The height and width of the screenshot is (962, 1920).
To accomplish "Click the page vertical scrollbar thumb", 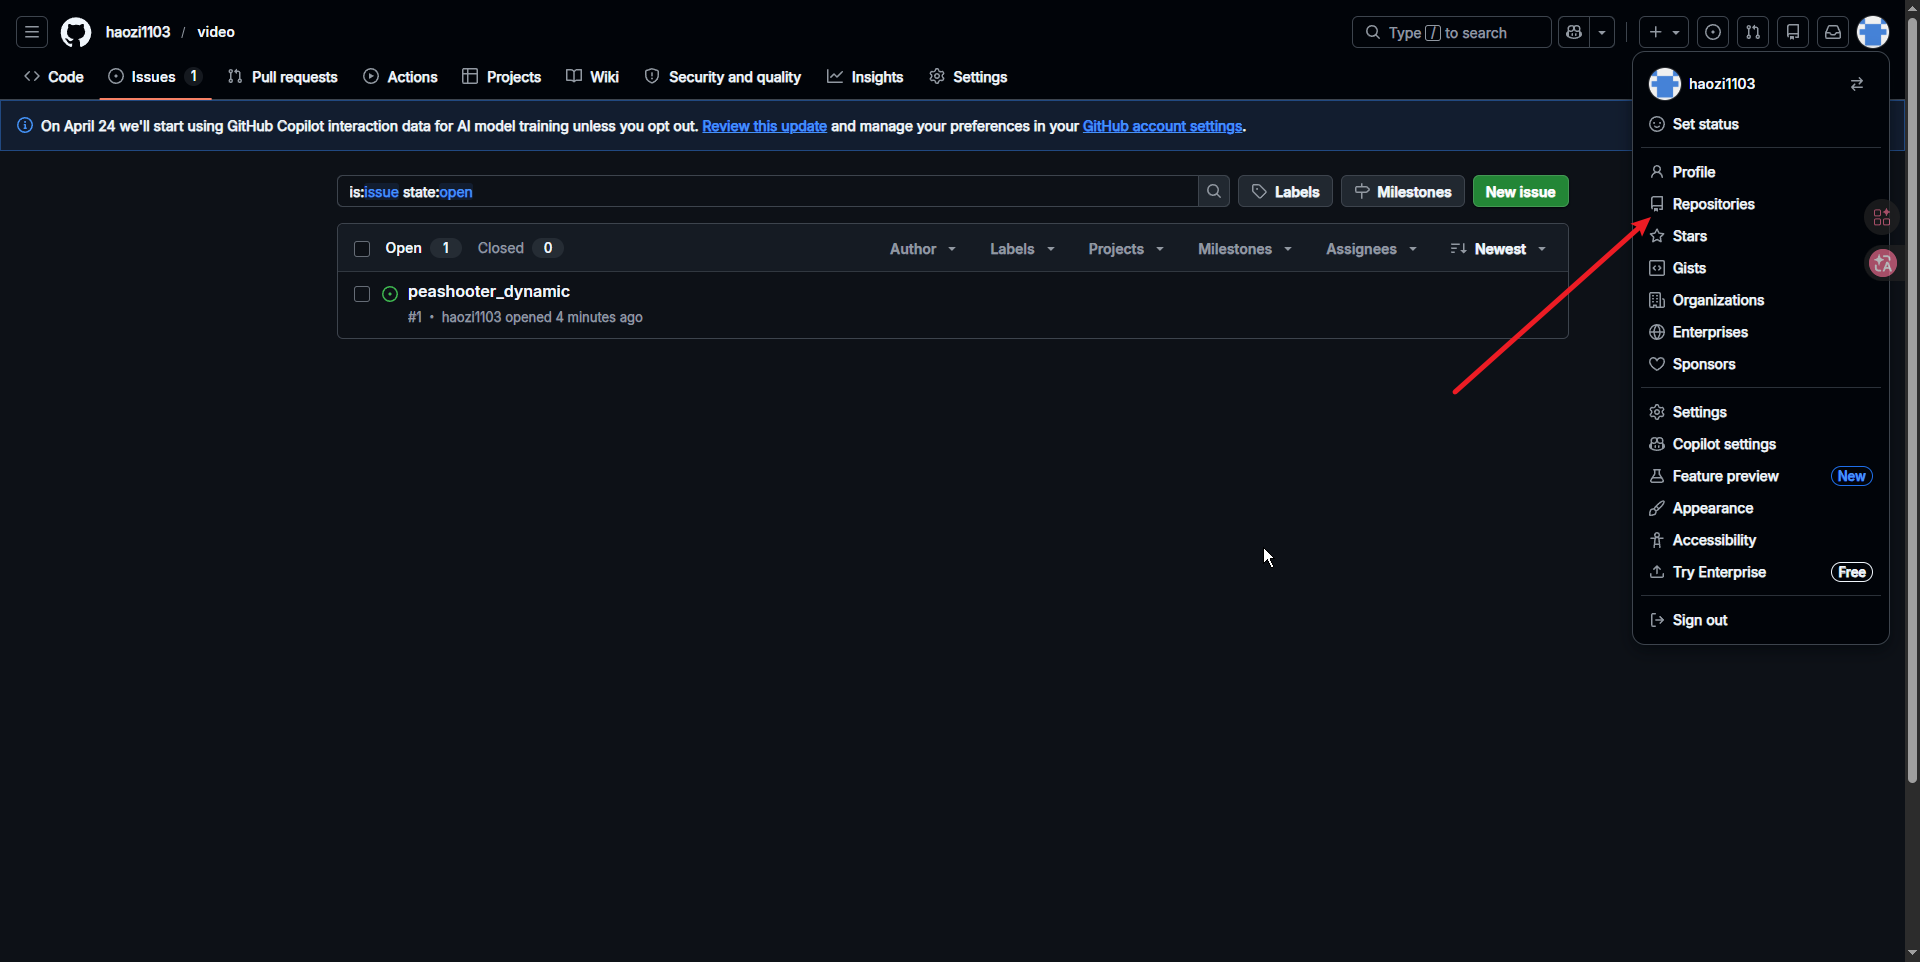I will click(x=1912, y=400).
